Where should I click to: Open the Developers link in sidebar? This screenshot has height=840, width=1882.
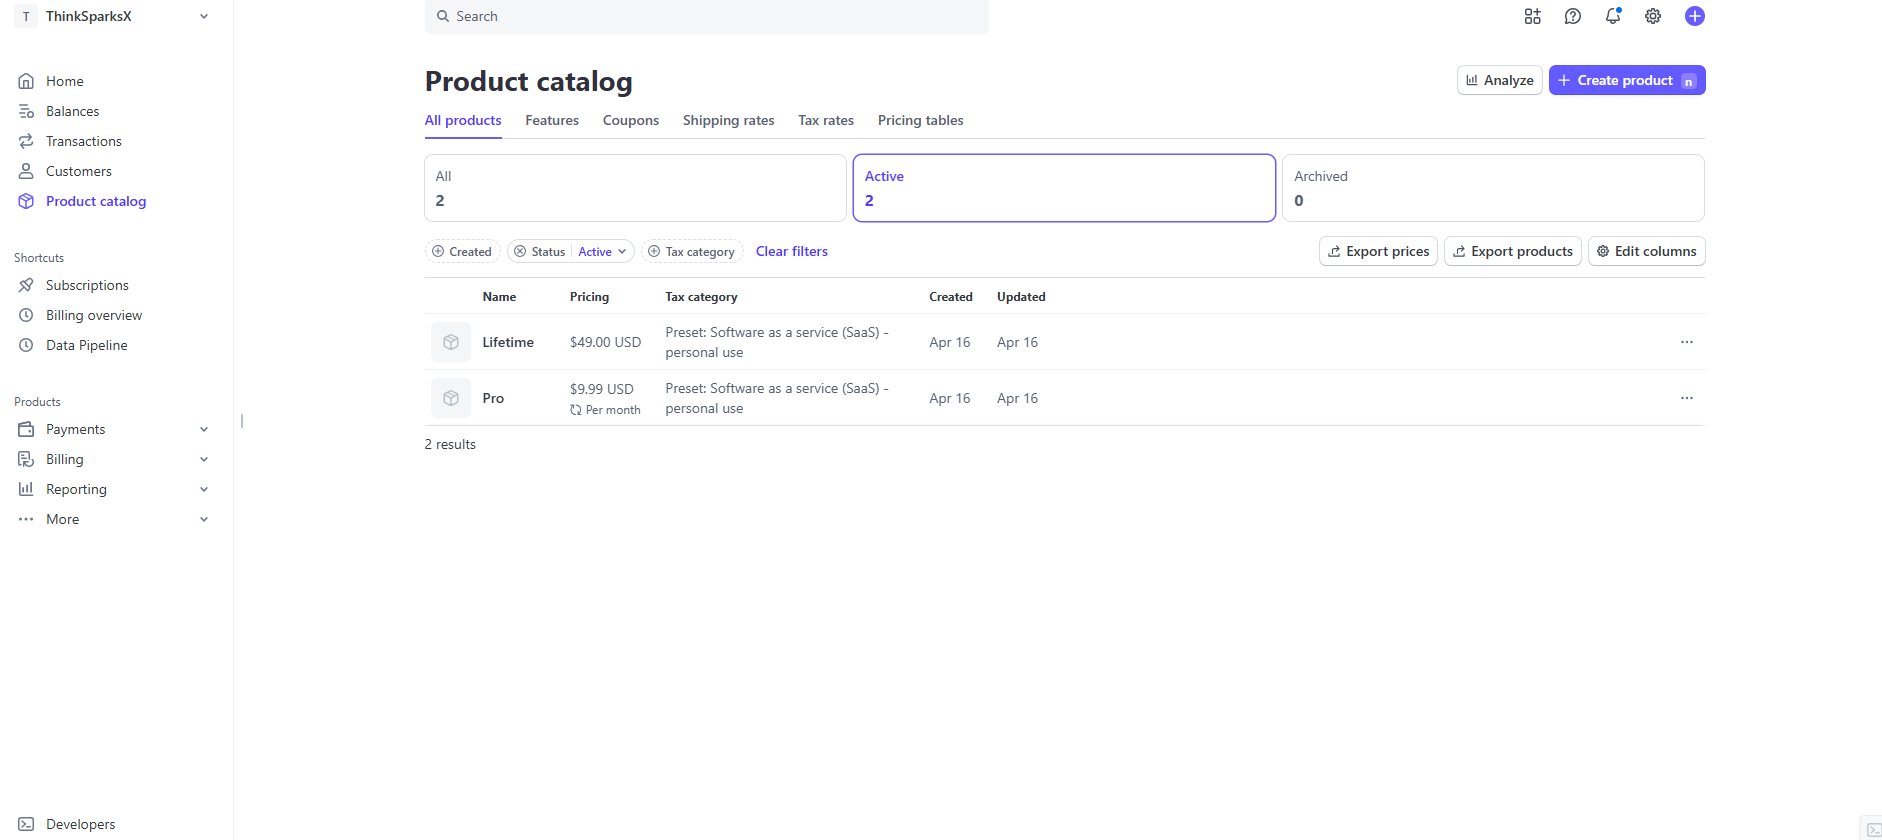pyautogui.click(x=81, y=824)
